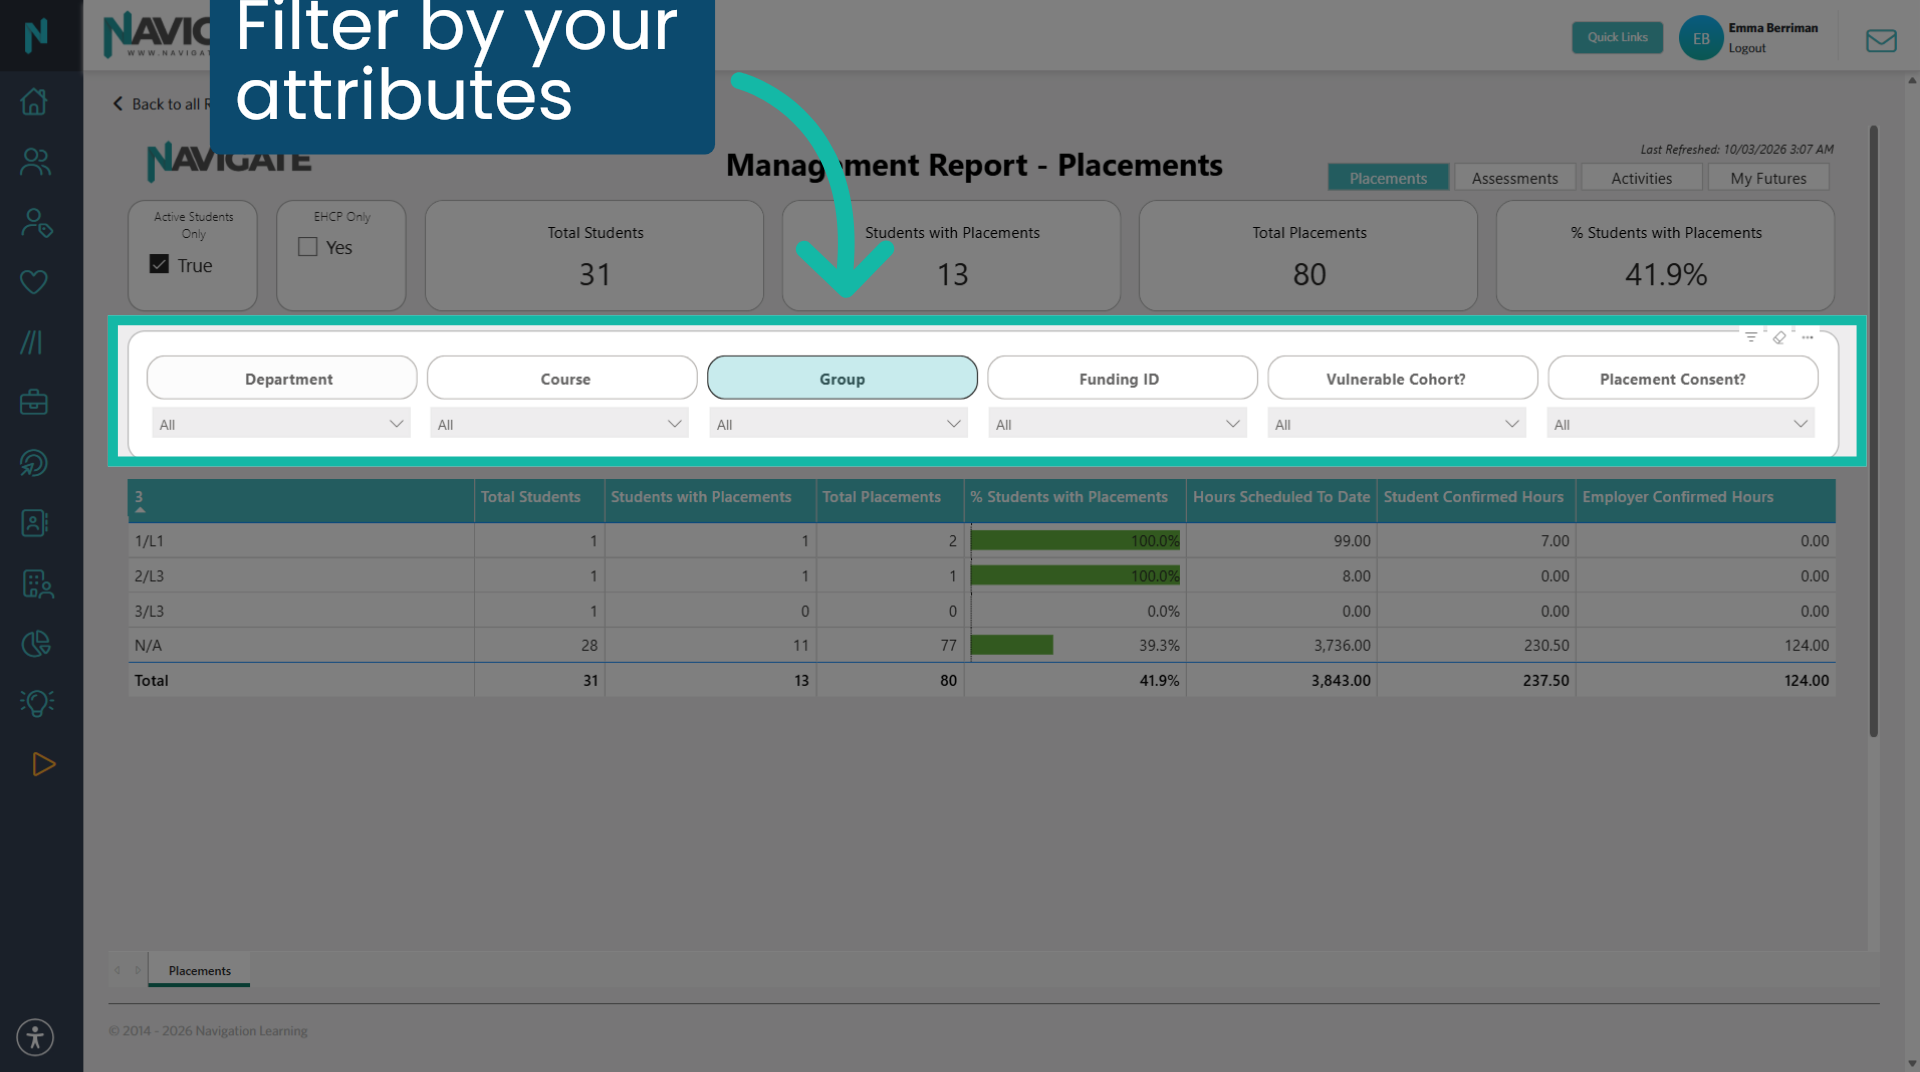
Task: Uncheck the Active Students Only checkbox
Action: pos(159,263)
